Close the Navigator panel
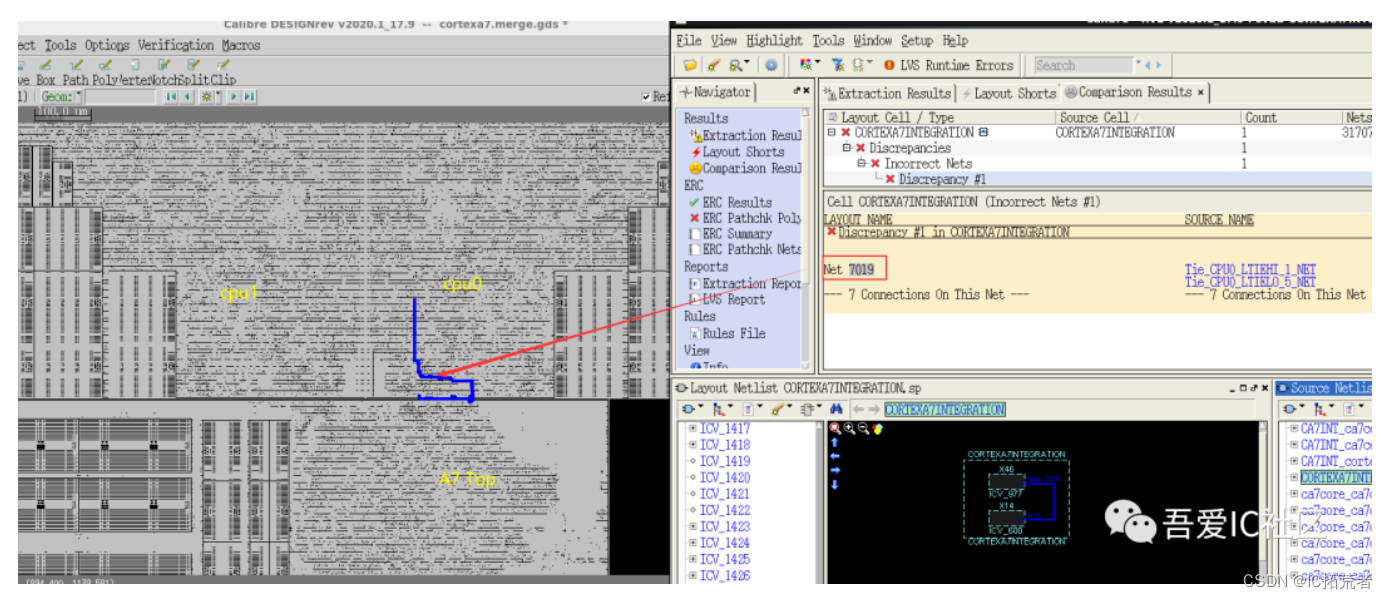 point(806,91)
